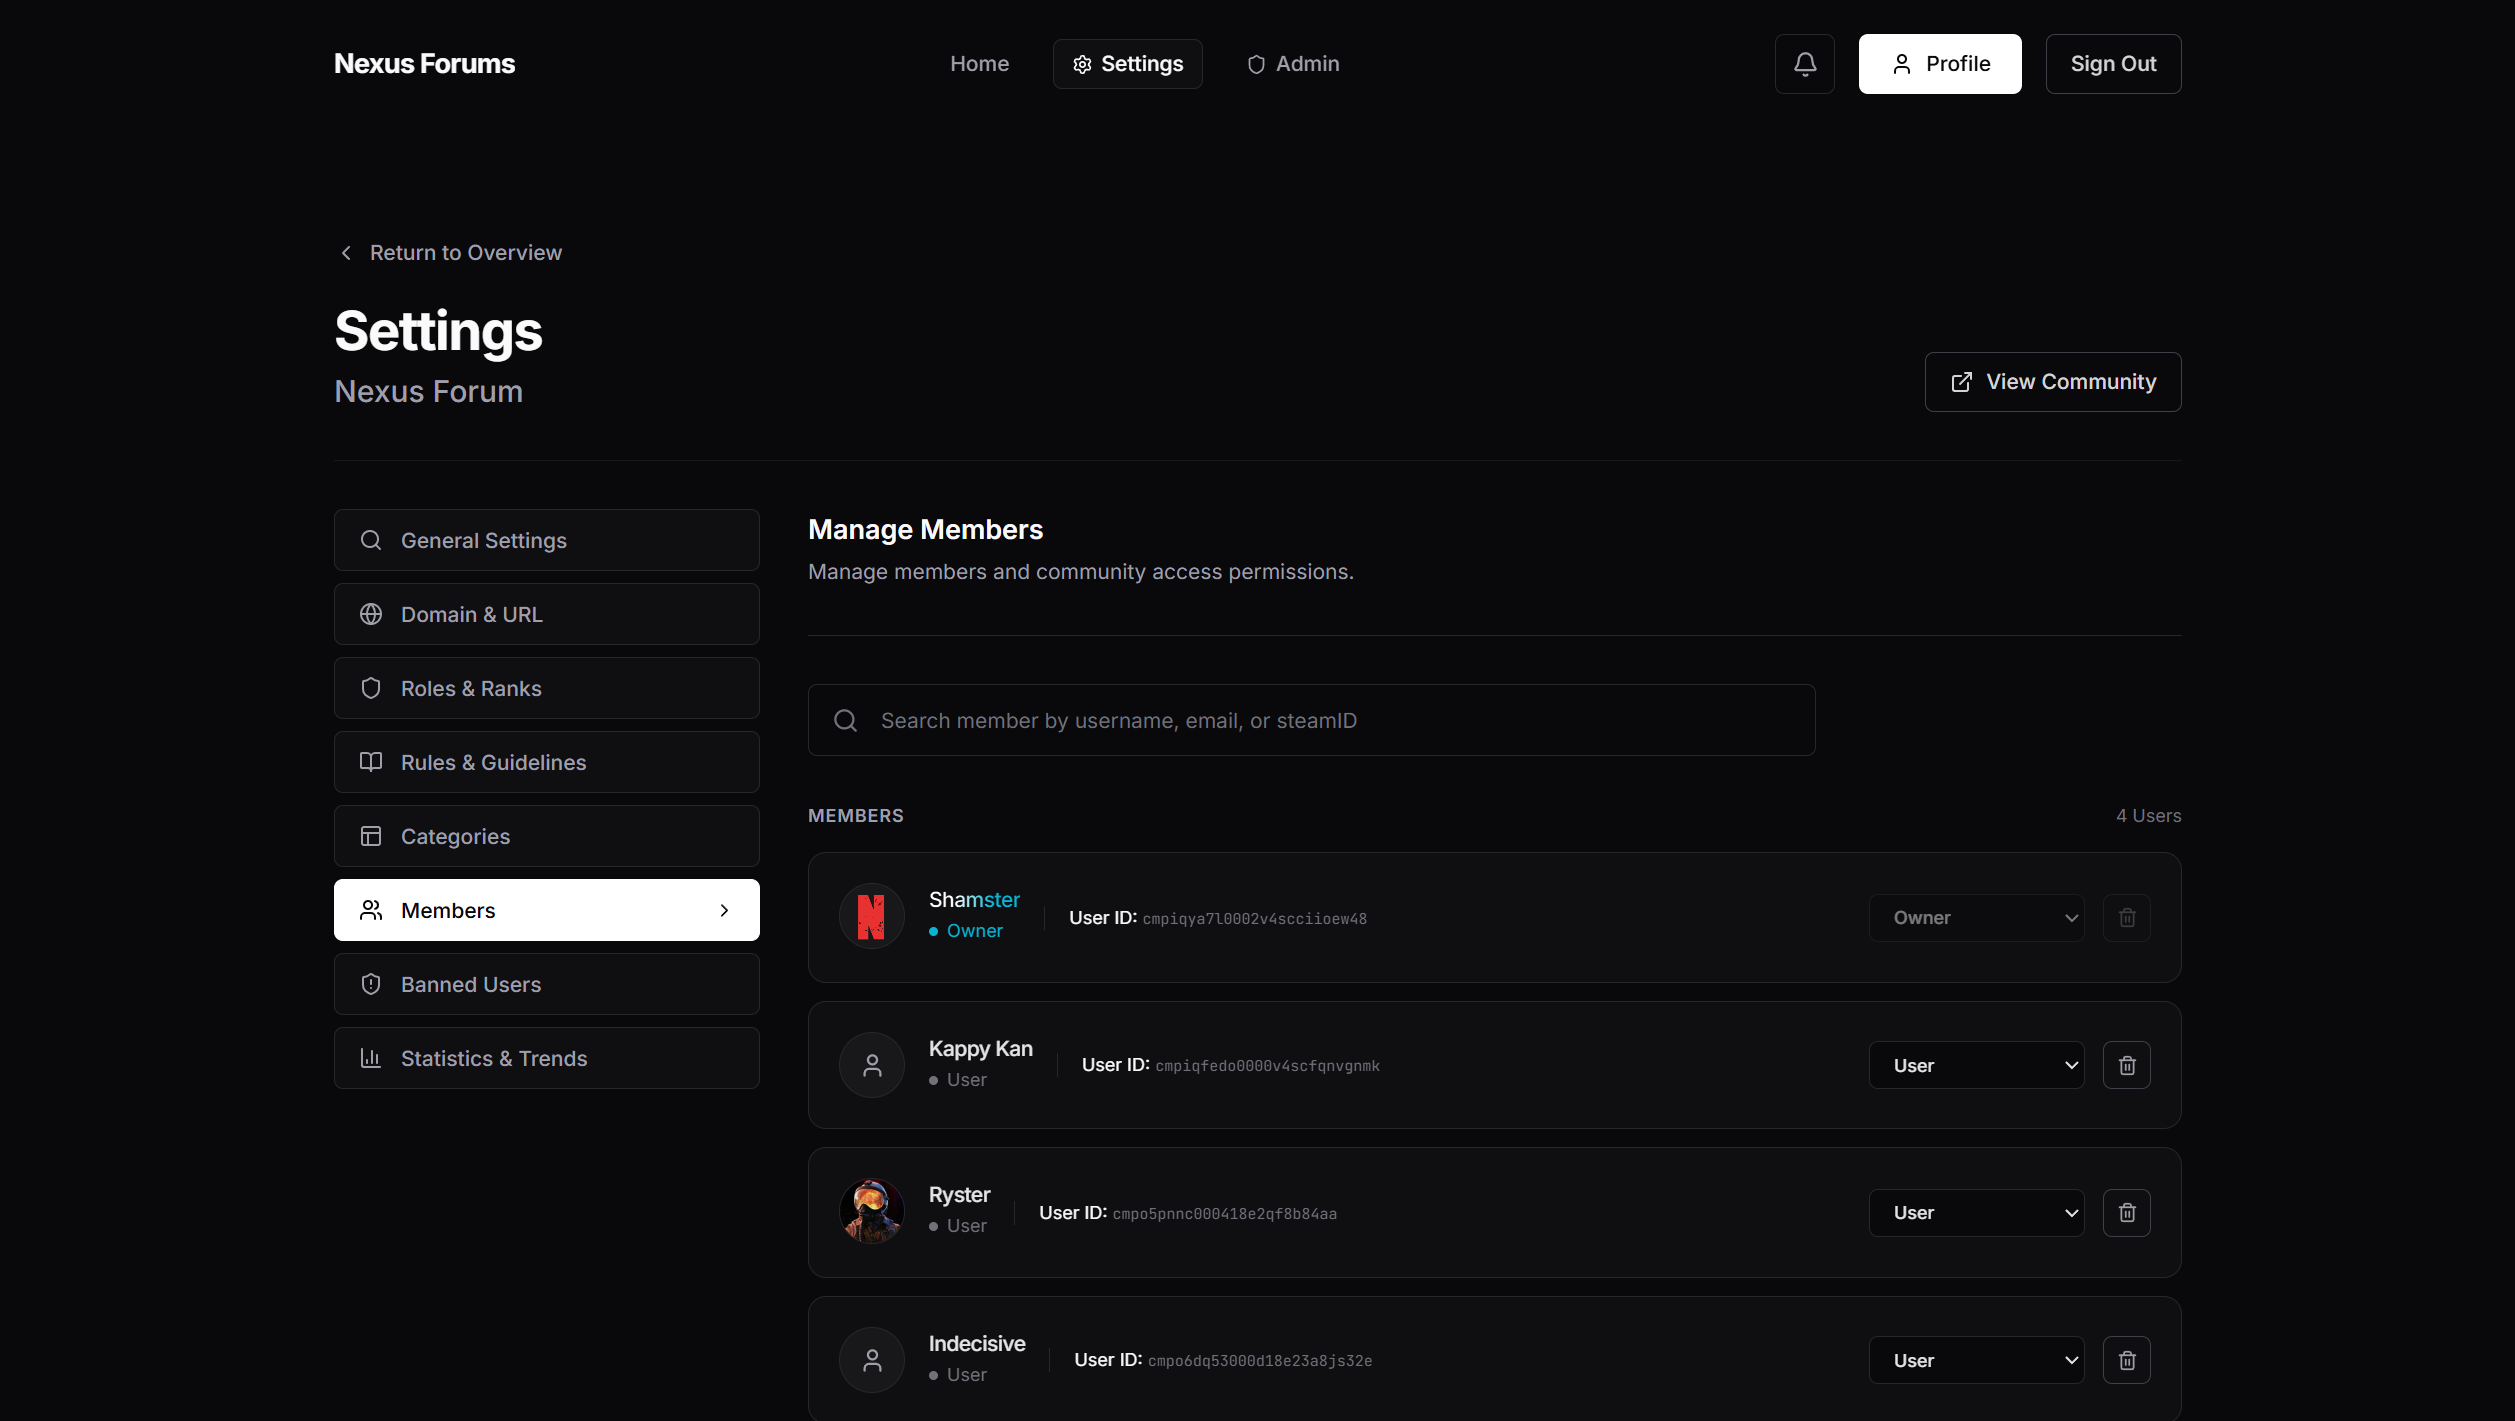Click the 4 Users count label

pyautogui.click(x=2148, y=816)
